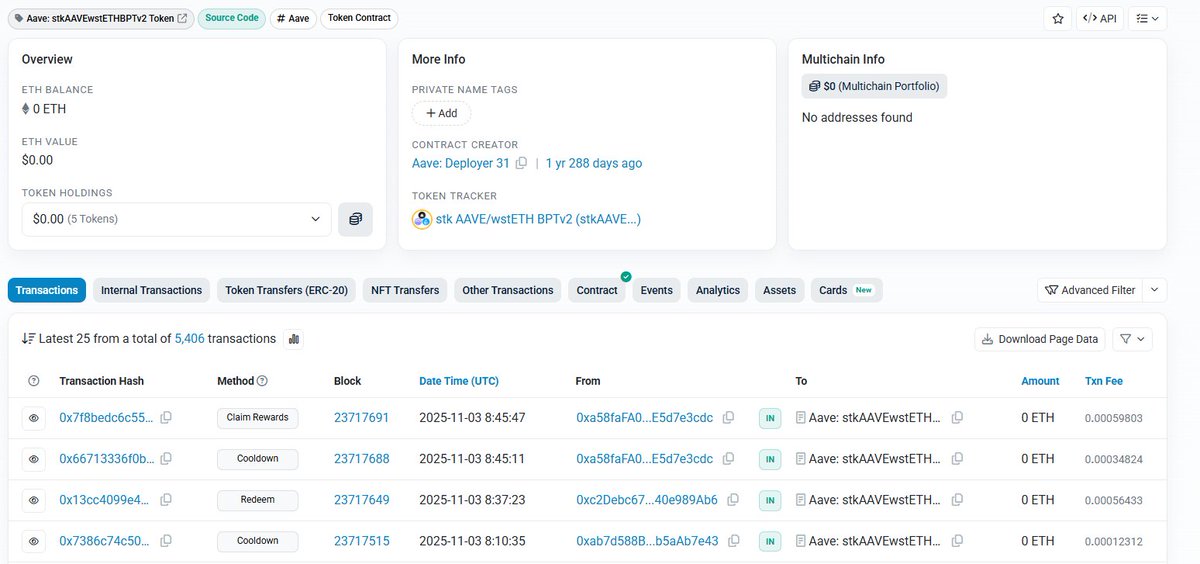Switch to the Transactions tab

coord(47,290)
